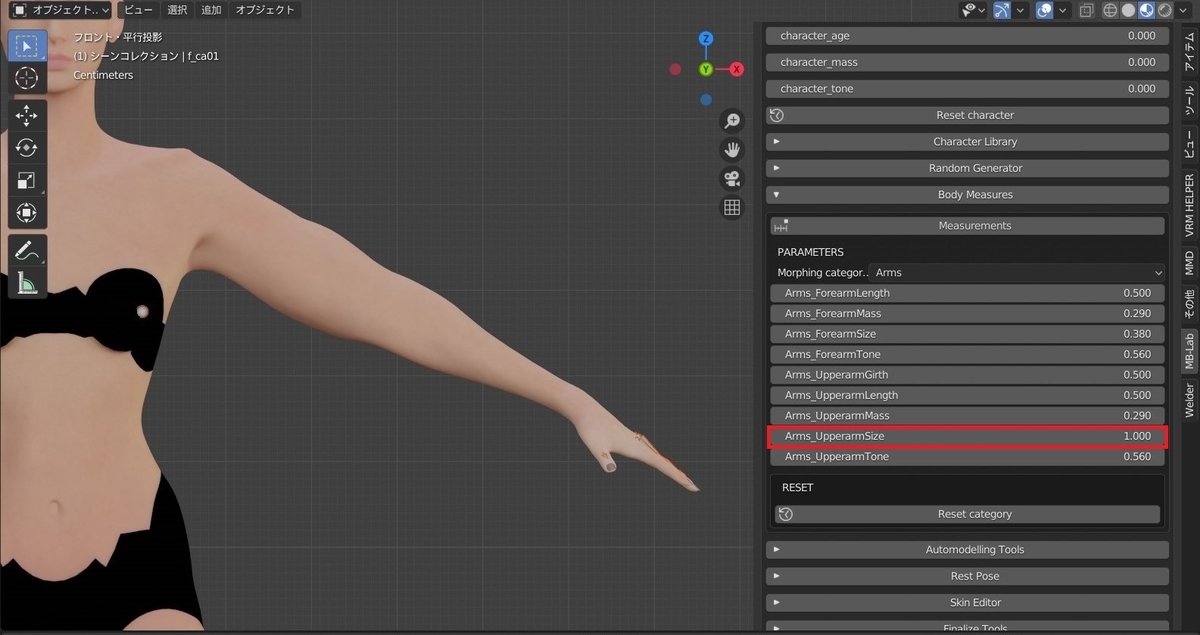Click the character_age value field
This screenshot has height=635, width=1200.
point(968,36)
